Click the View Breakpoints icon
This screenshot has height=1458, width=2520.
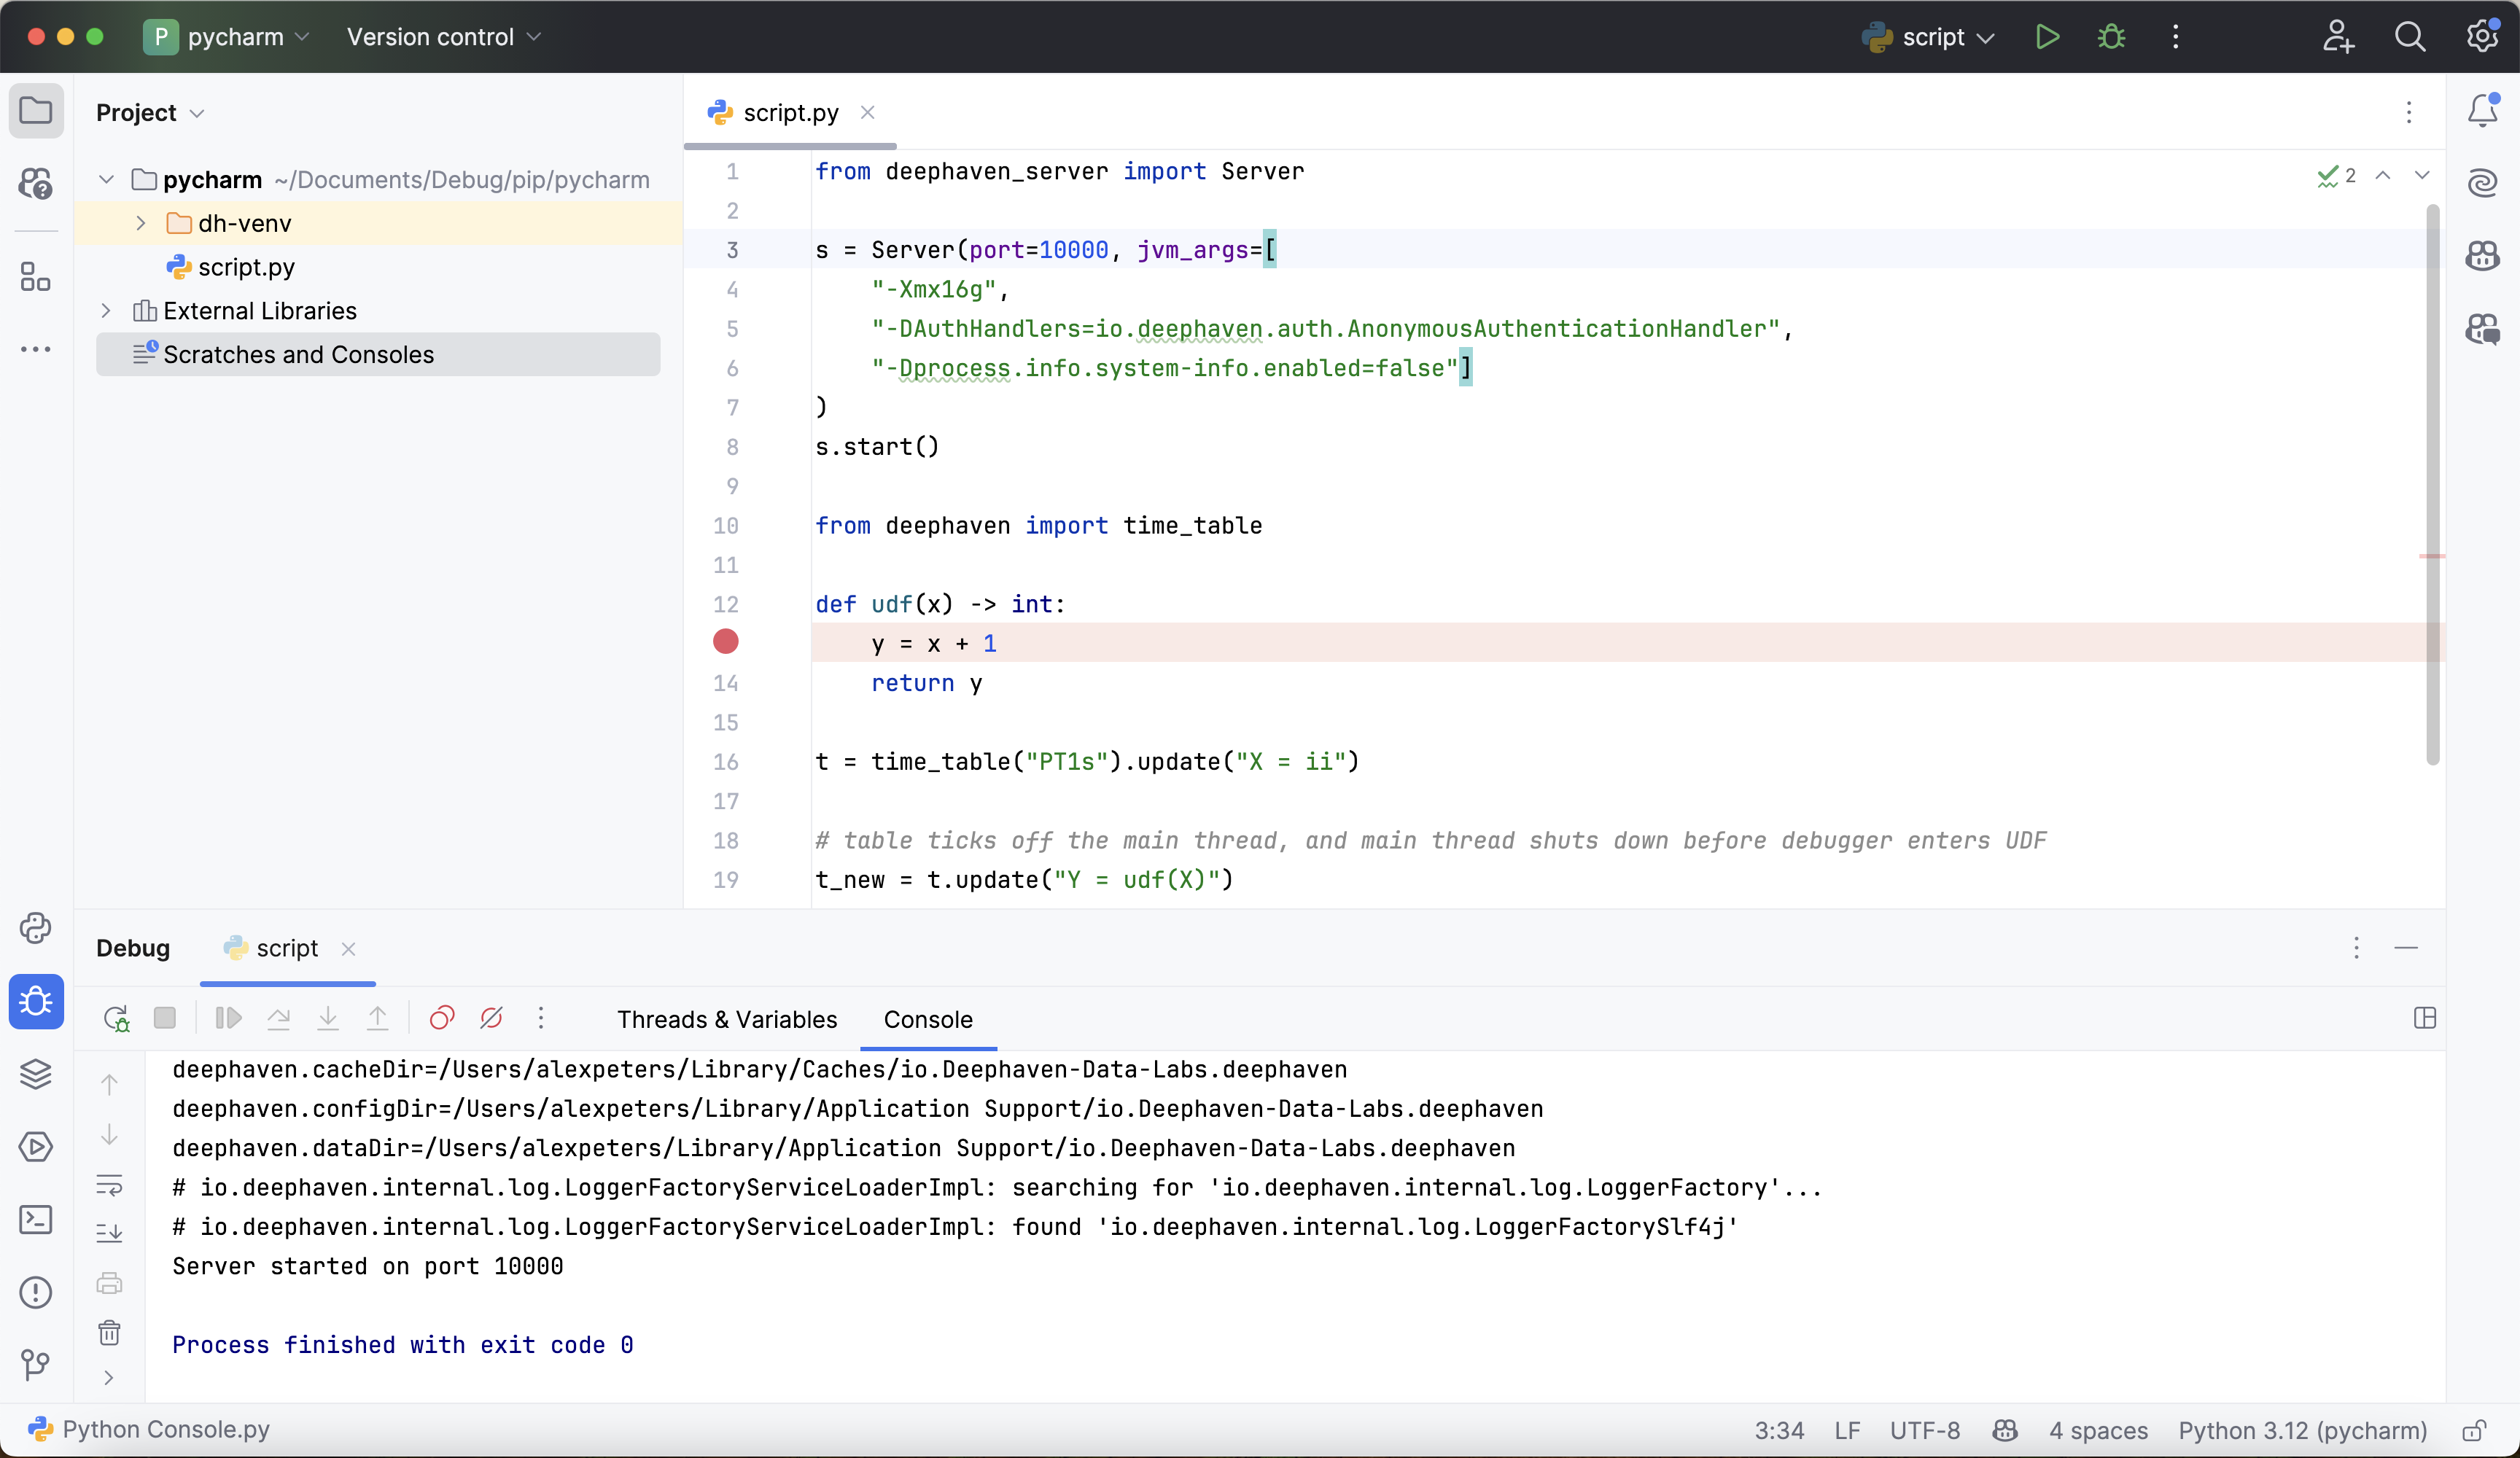click(442, 1019)
